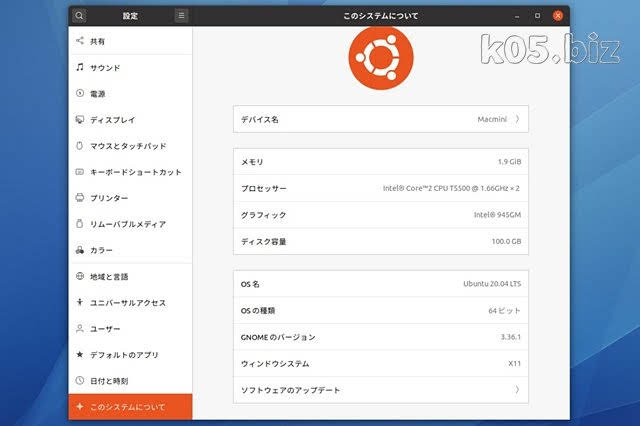Click the mouse icon for マウスとタッチパッド

coord(80,145)
